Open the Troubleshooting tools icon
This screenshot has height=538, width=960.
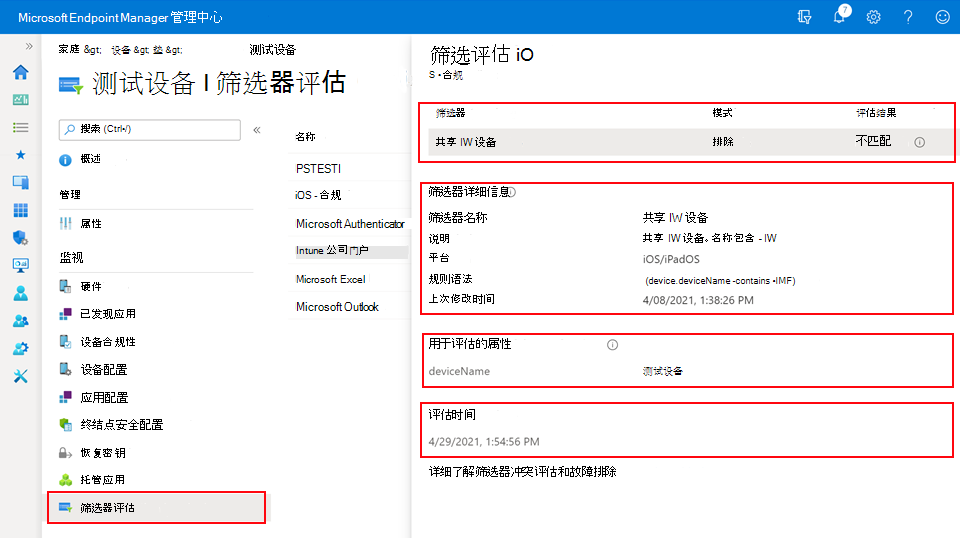pyautogui.click(x=20, y=376)
